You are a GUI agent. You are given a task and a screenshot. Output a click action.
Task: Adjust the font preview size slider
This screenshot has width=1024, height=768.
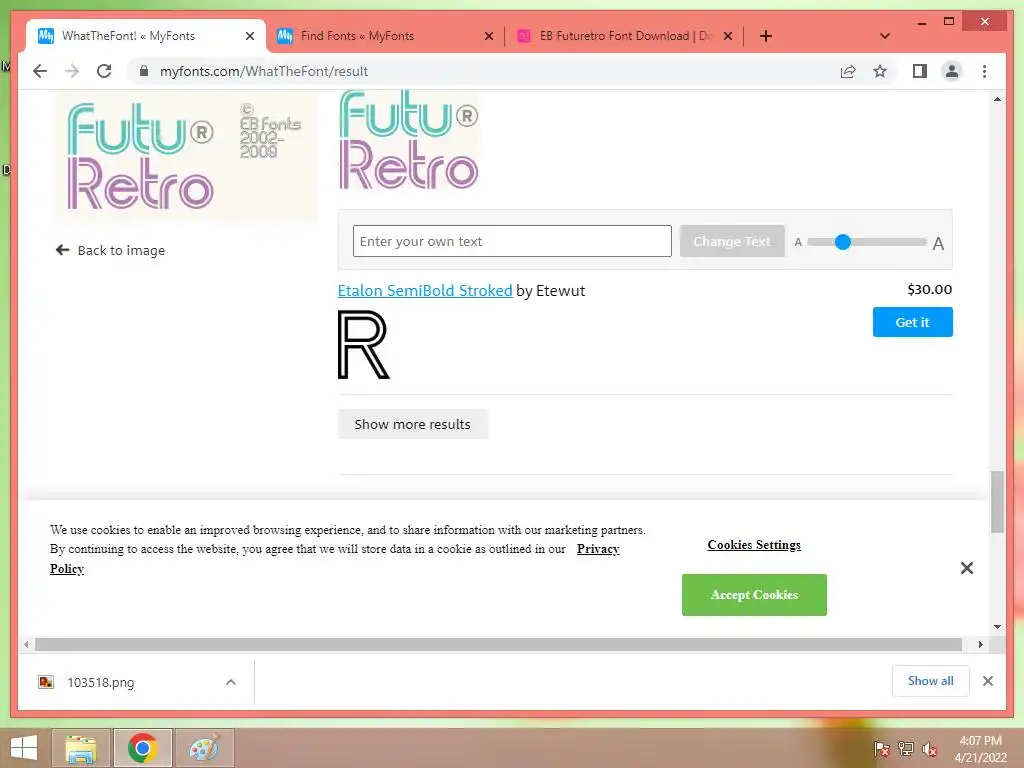(843, 242)
